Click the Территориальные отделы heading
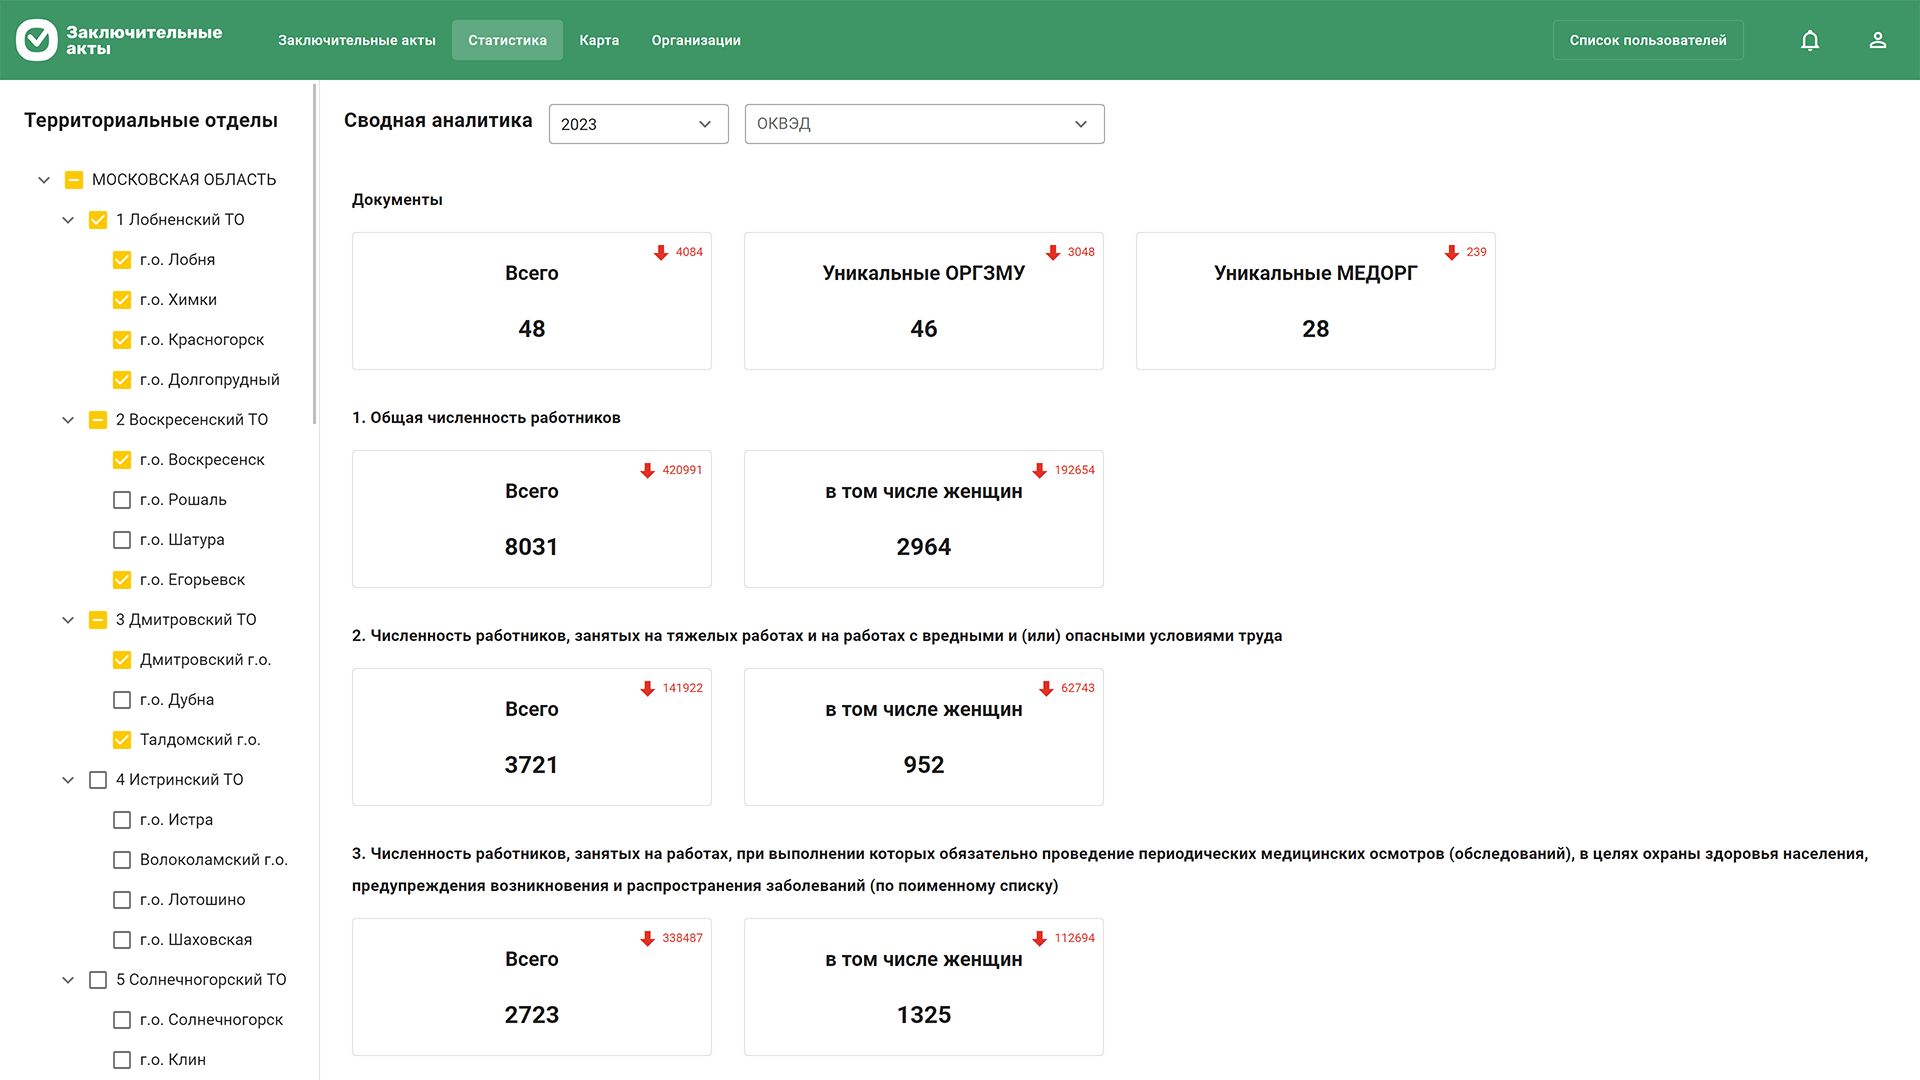This screenshot has width=1920, height=1080. 151,120
